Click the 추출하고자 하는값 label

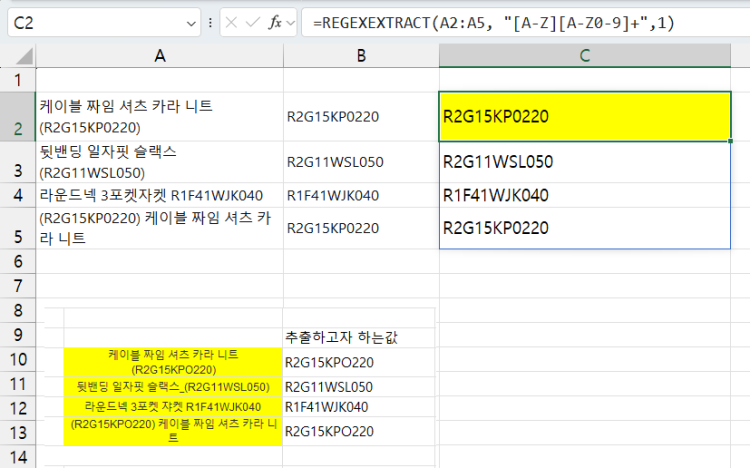[341, 337]
